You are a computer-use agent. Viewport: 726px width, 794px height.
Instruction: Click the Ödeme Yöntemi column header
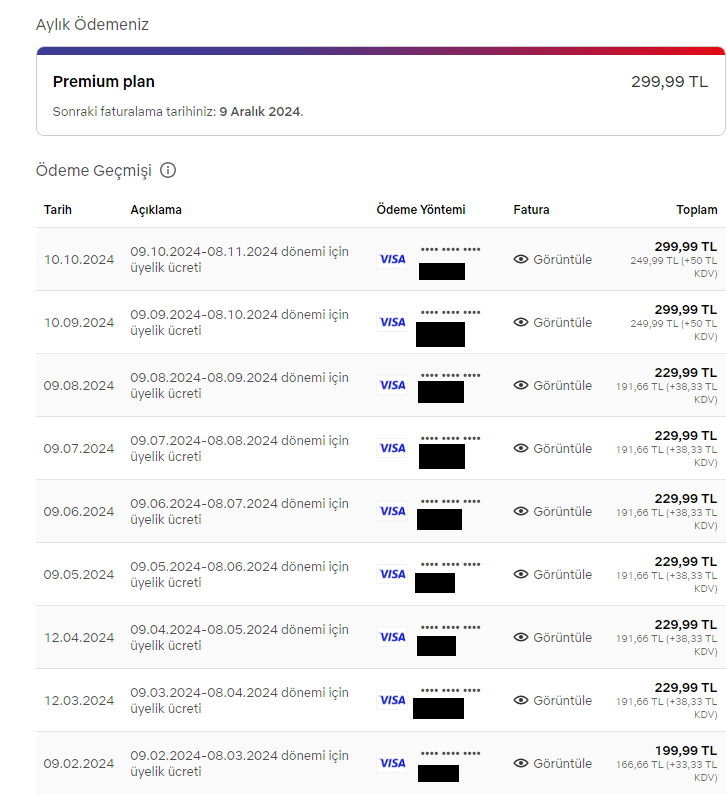click(x=421, y=210)
